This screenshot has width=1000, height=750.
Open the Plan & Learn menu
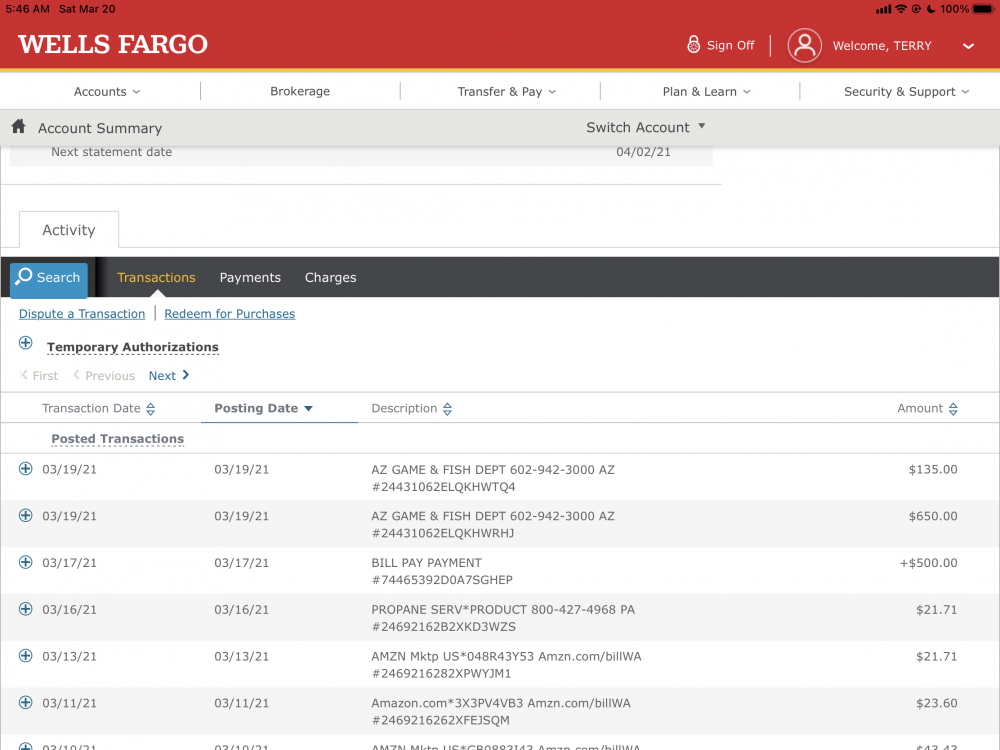pyautogui.click(x=706, y=91)
